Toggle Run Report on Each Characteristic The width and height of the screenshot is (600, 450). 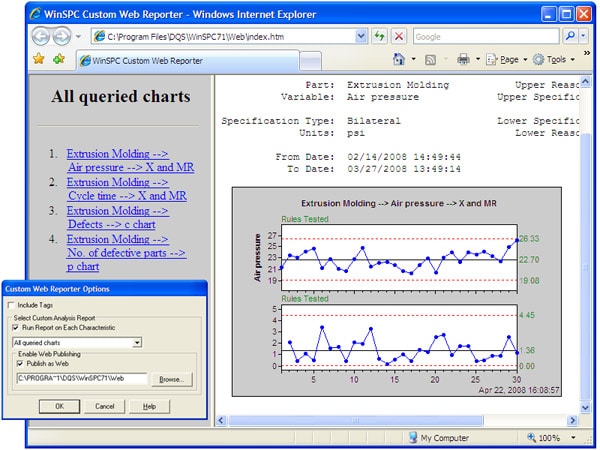point(16,327)
